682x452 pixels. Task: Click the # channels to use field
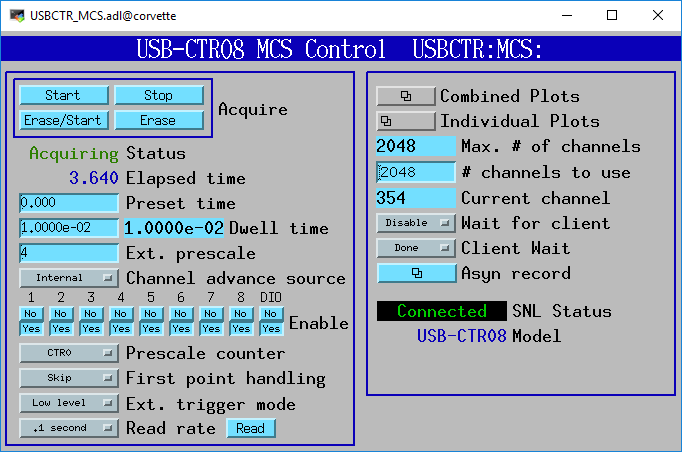pyautogui.click(x=416, y=172)
